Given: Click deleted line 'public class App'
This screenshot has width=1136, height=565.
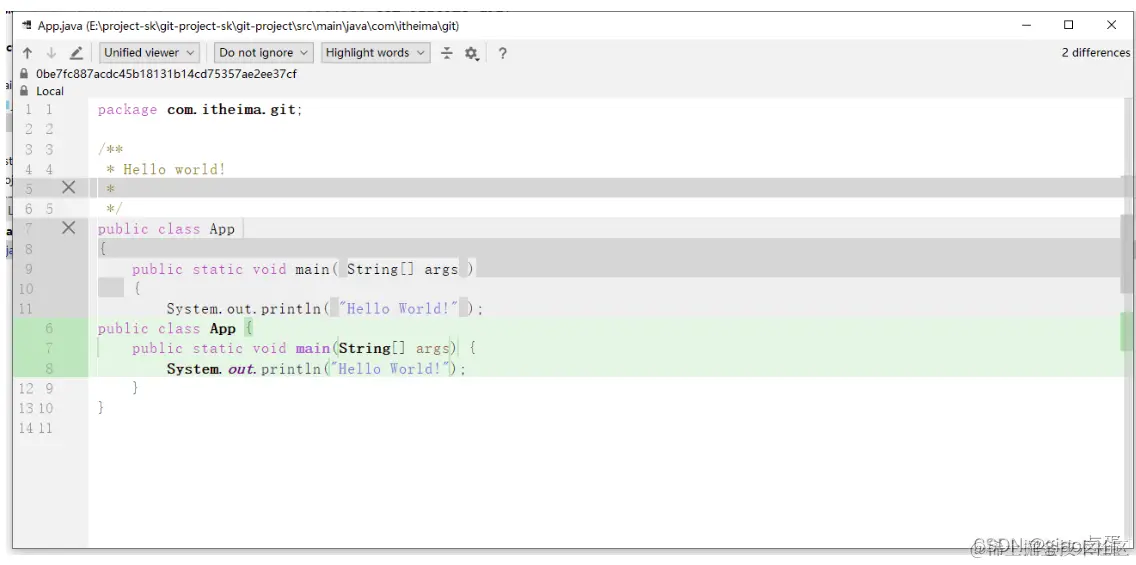Looking at the screenshot, I should [167, 229].
